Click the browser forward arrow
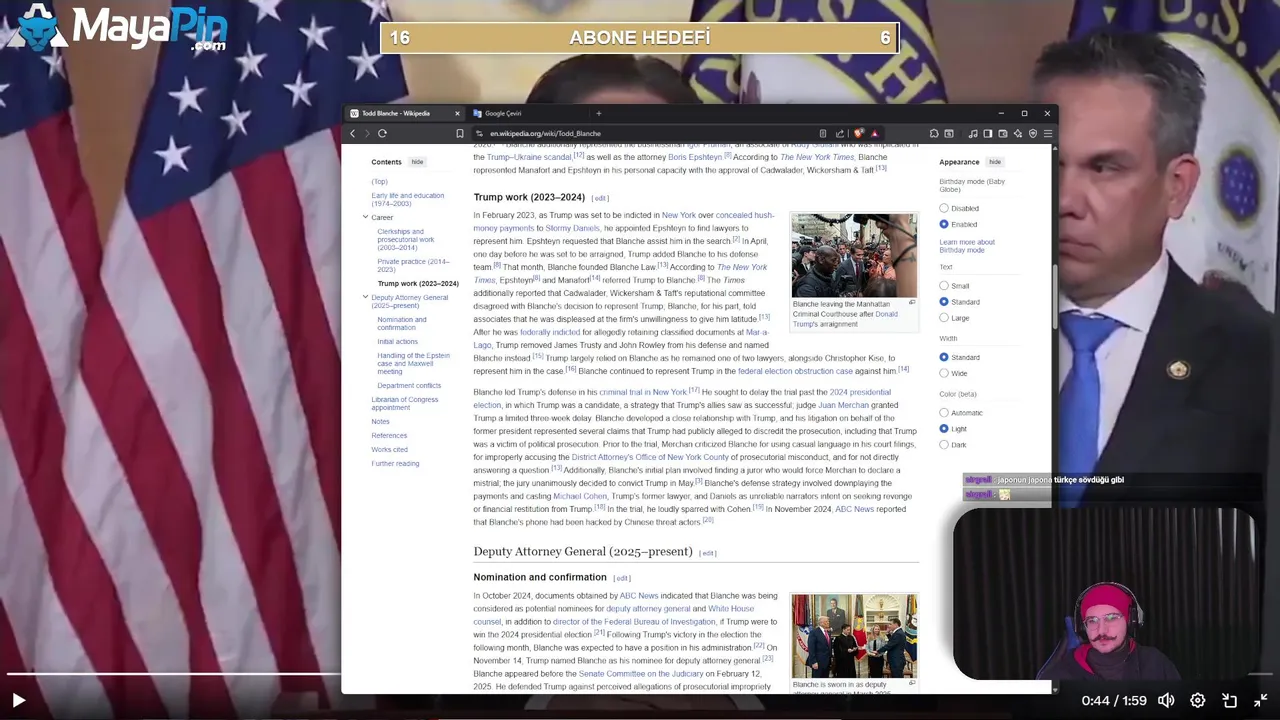Screen dimensions: 1280x720 click(367, 133)
